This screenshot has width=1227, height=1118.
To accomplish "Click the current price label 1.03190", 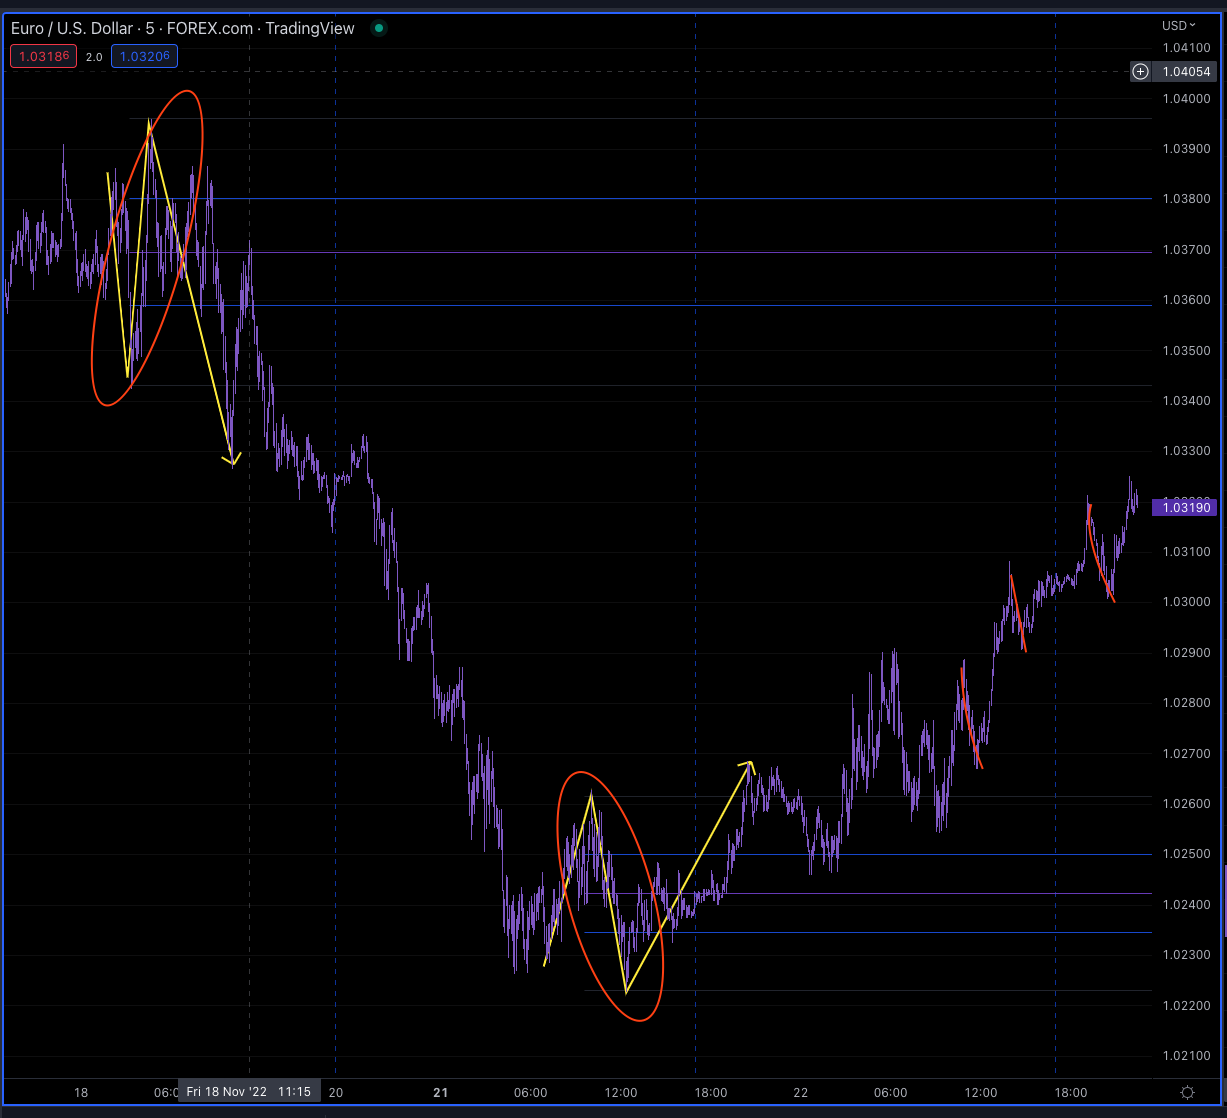I will pyautogui.click(x=1186, y=507).
